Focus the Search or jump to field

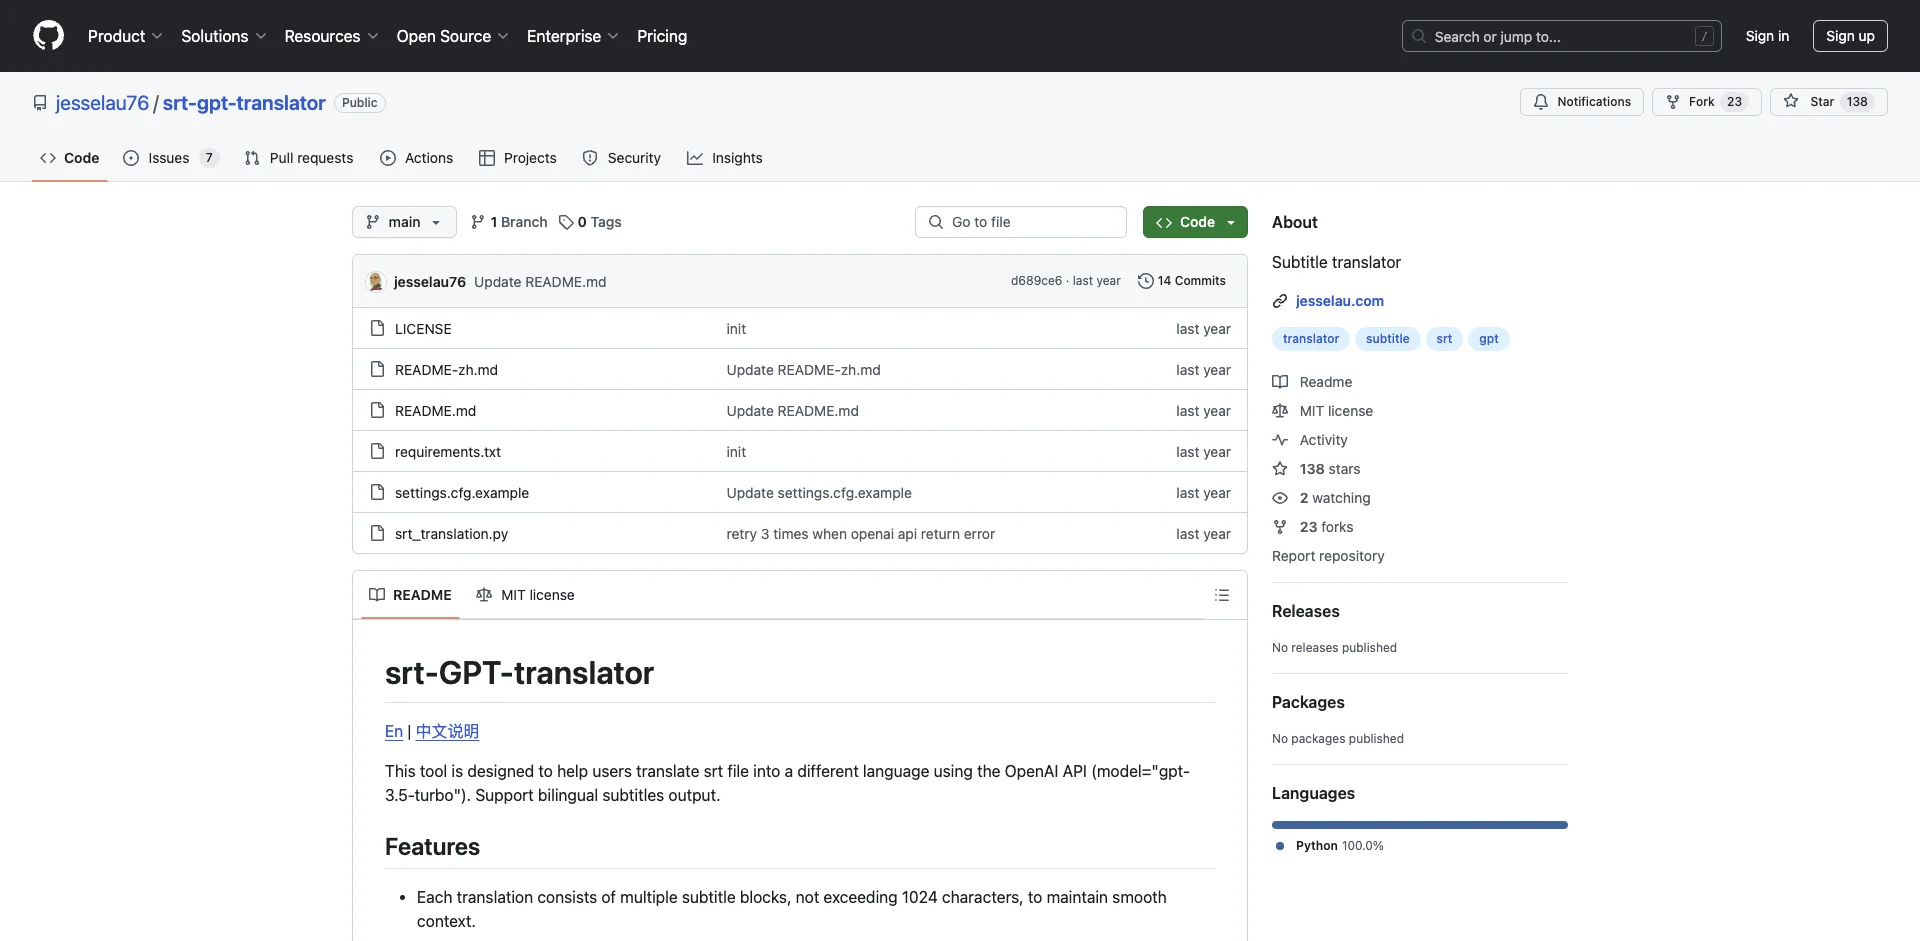pos(1561,36)
